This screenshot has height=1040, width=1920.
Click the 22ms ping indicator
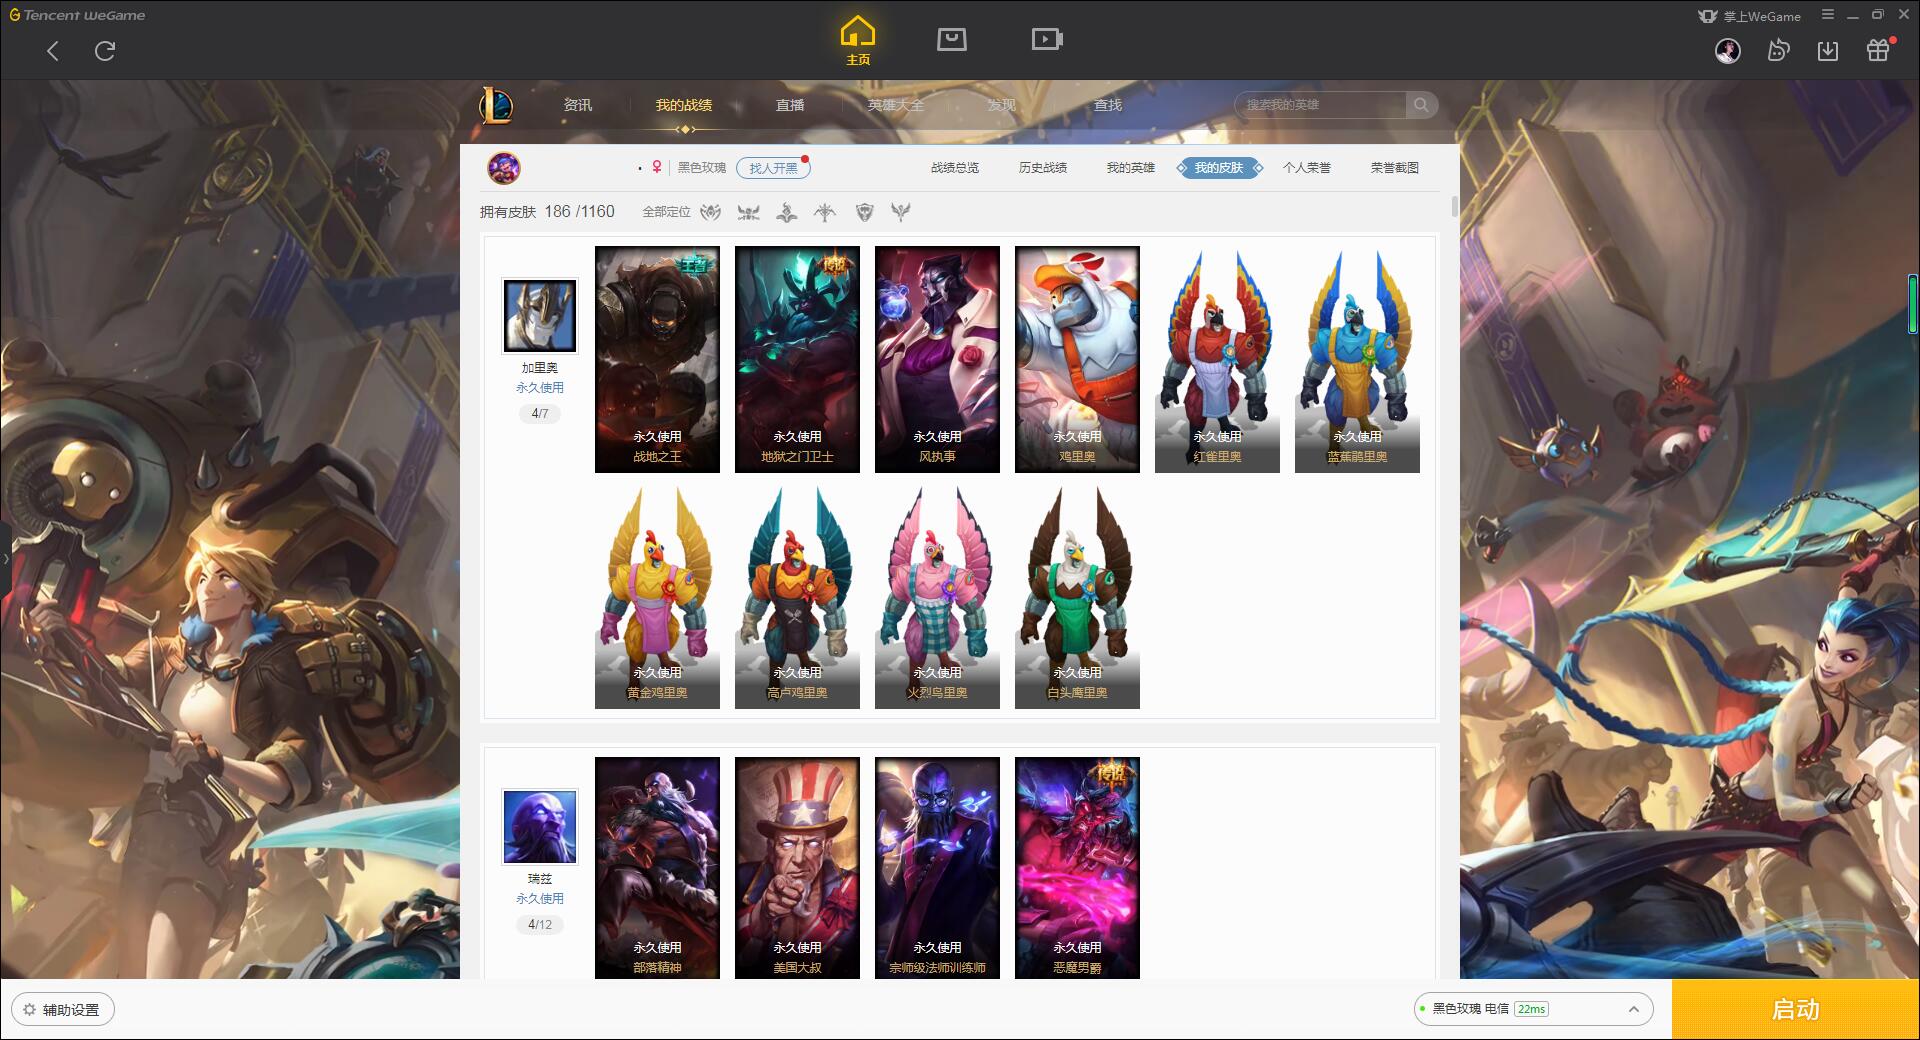1531,1009
